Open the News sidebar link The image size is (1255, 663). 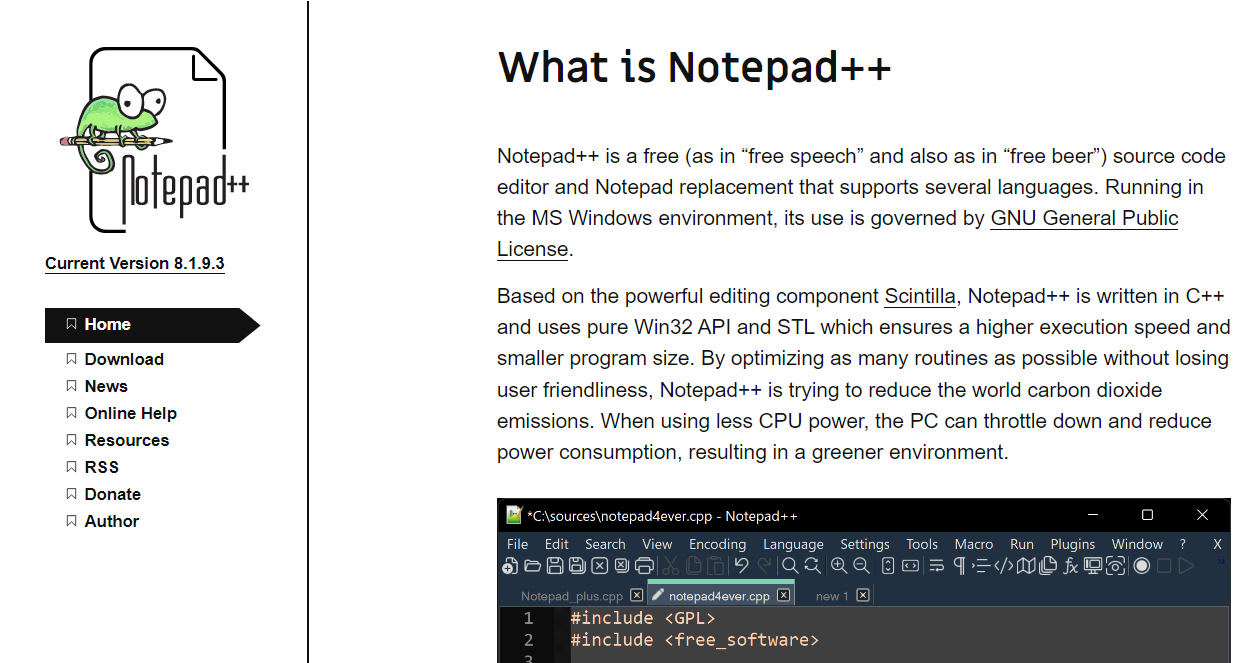click(x=106, y=386)
